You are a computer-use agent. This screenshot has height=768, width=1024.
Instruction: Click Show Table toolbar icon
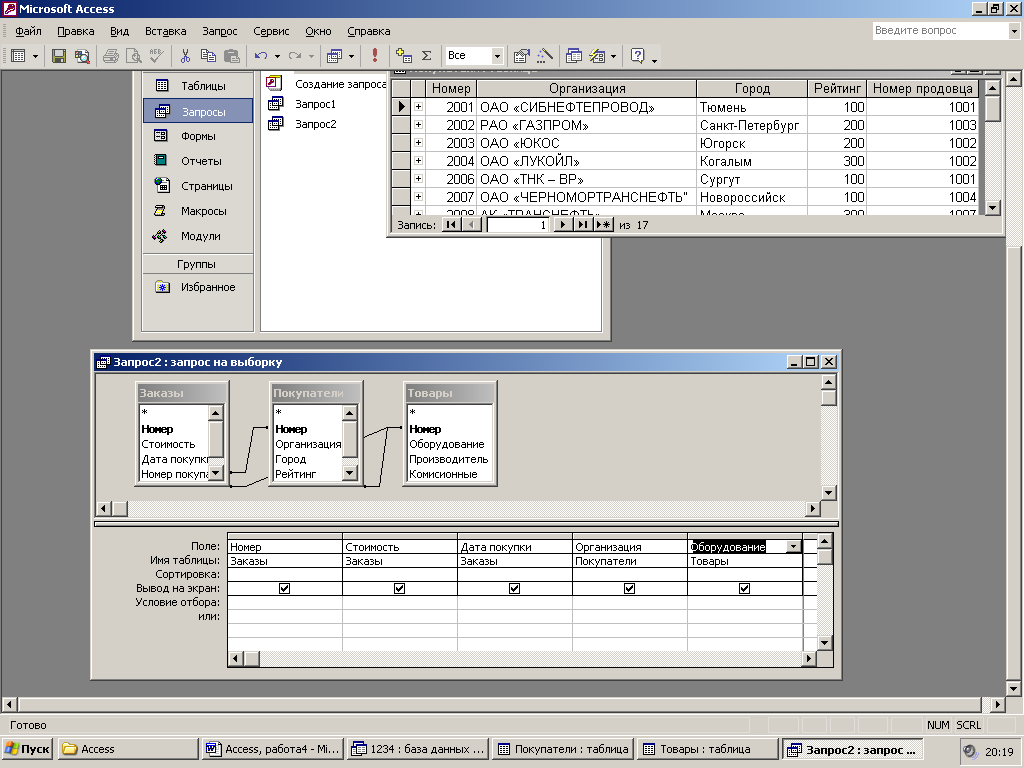pos(404,56)
